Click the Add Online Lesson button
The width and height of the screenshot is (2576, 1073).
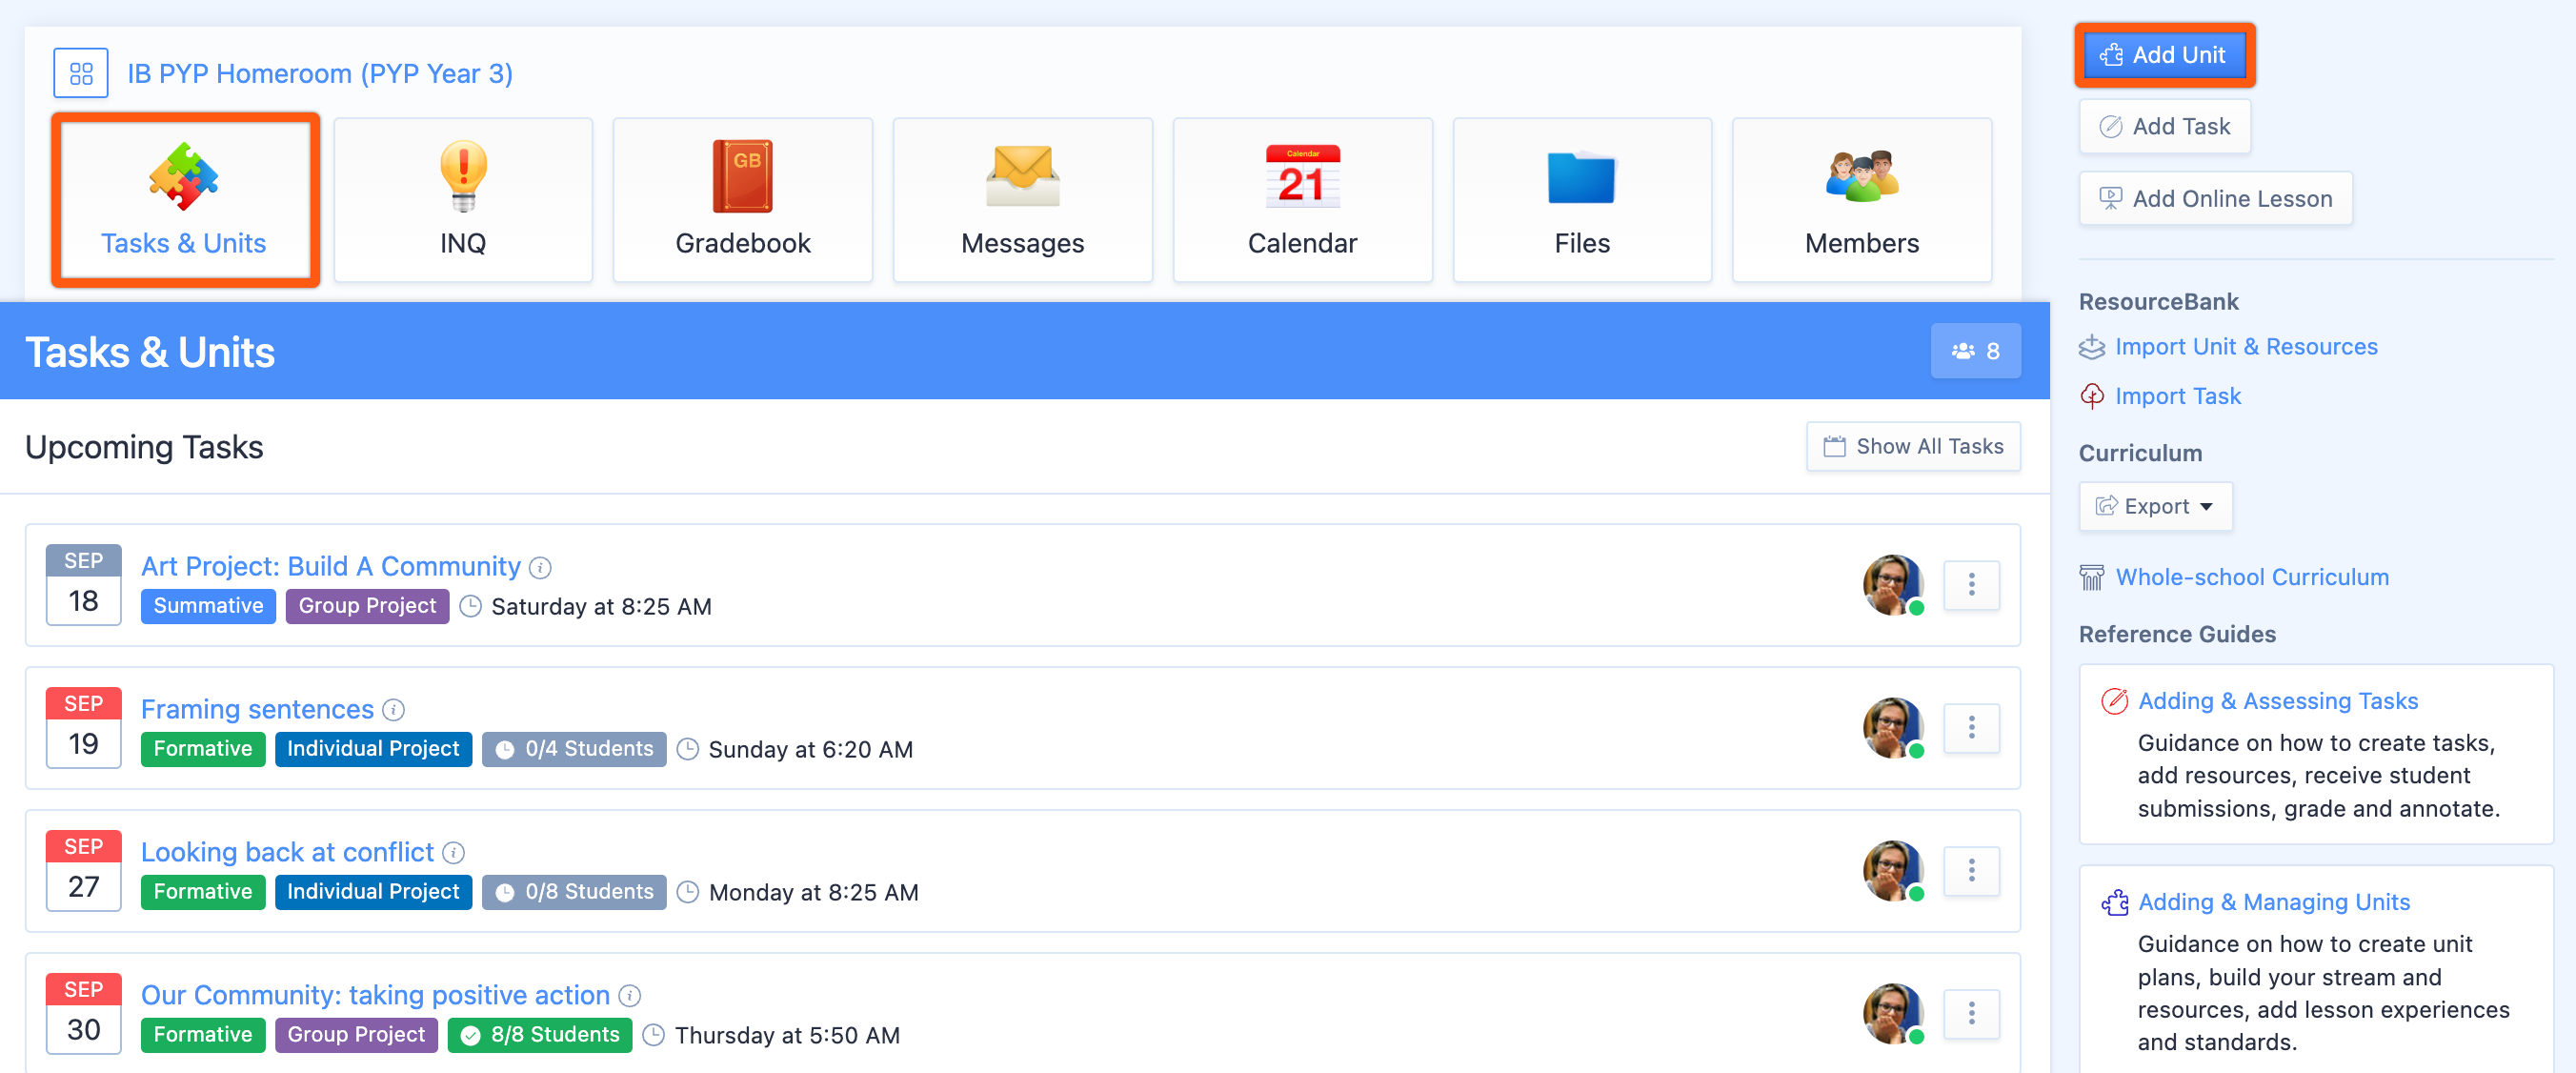coord(2215,198)
